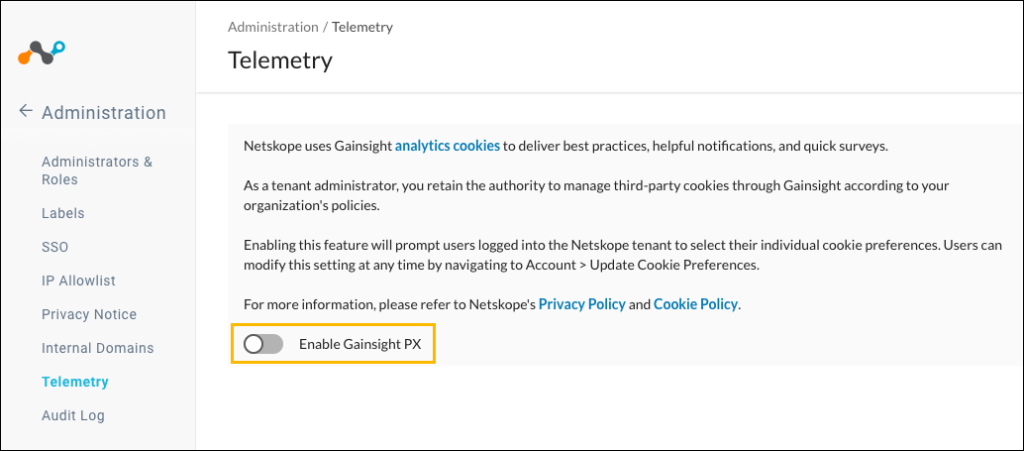
Task: Open Administrators & Roles in sidebar
Action: coord(97,170)
